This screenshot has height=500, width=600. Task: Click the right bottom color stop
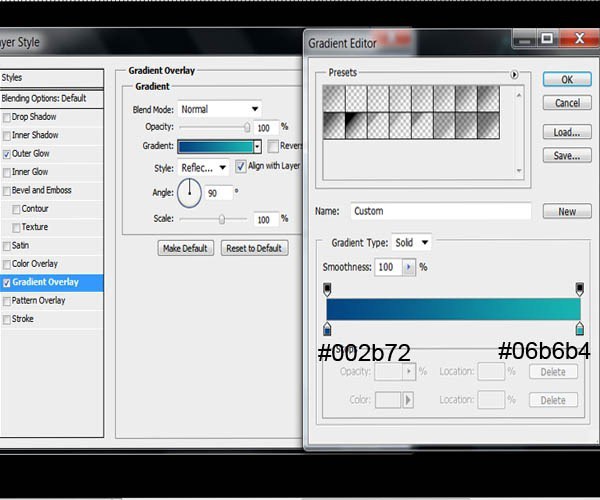[579, 329]
